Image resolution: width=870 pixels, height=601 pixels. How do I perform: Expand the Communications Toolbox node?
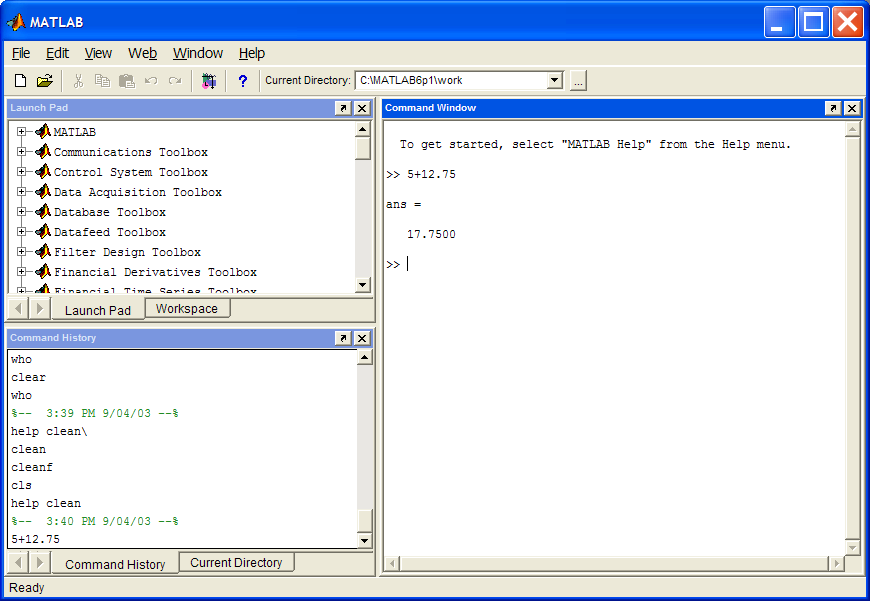coord(21,151)
